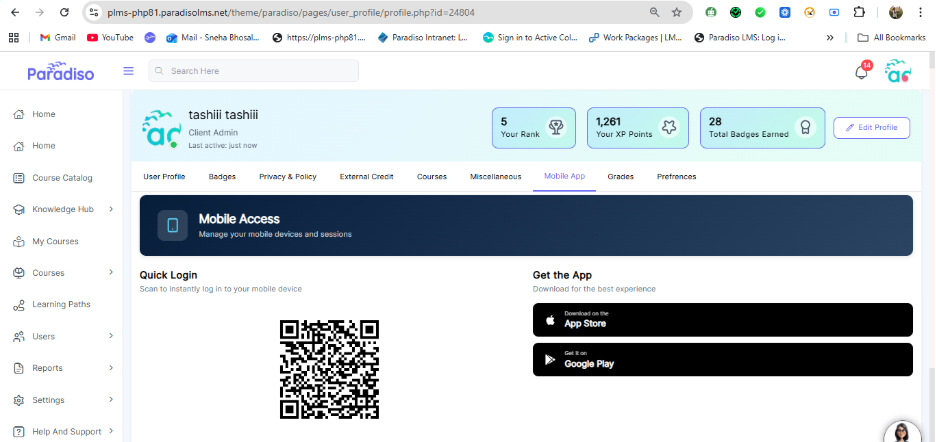This screenshot has width=936, height=442.
Task: Click the Edit Profile button
Action: 871,127
